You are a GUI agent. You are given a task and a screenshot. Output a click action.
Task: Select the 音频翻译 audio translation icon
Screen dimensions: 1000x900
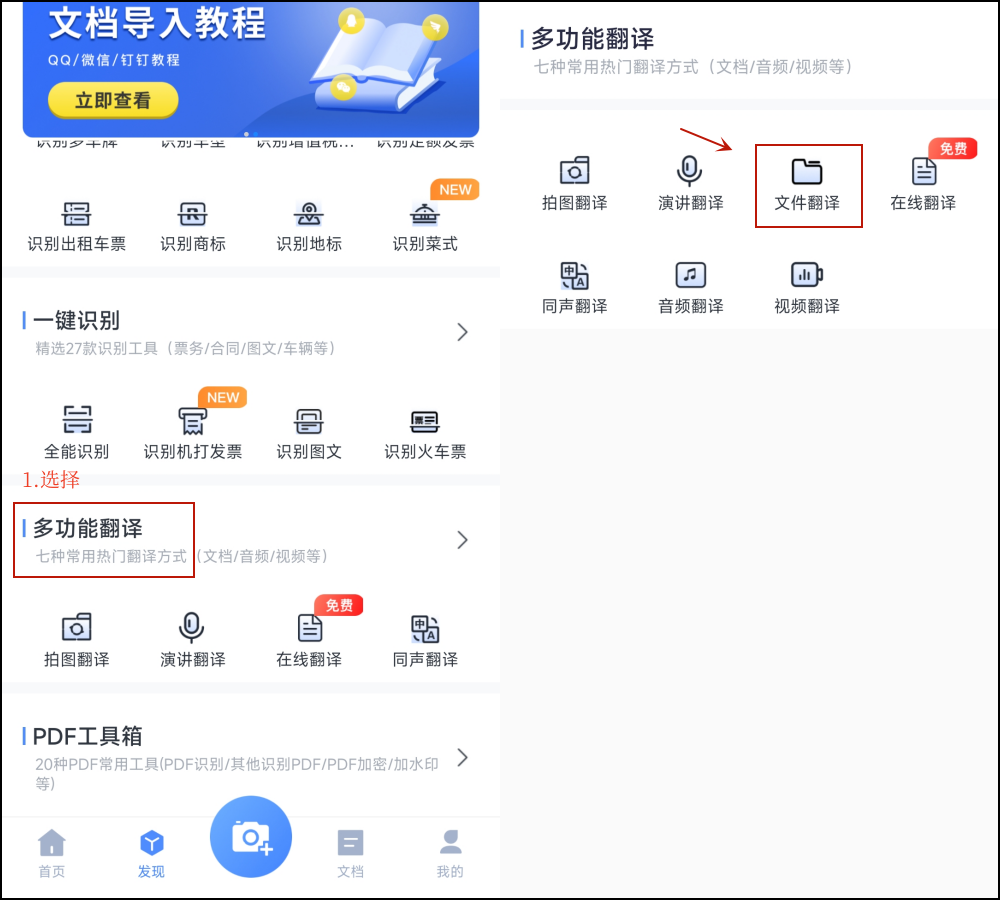pyautogui.click(x=690, y=288)
